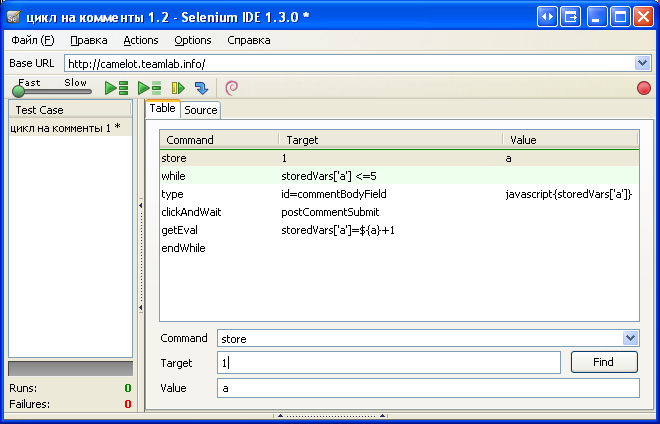Click the double-arrow title bar button

[x=547, y=17]
